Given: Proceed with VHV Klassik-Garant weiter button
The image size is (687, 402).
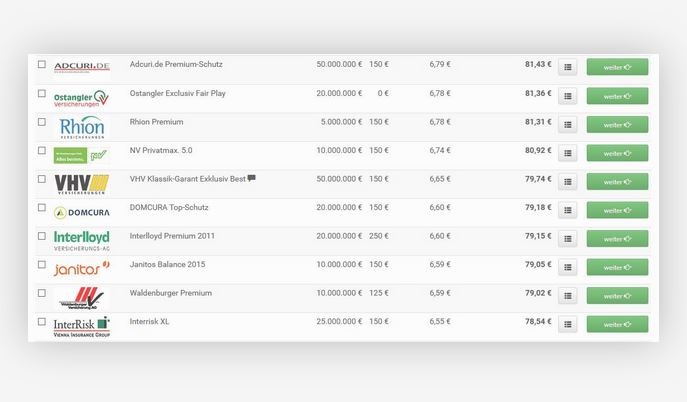Looking at the screenshot, I should point(617,182).
